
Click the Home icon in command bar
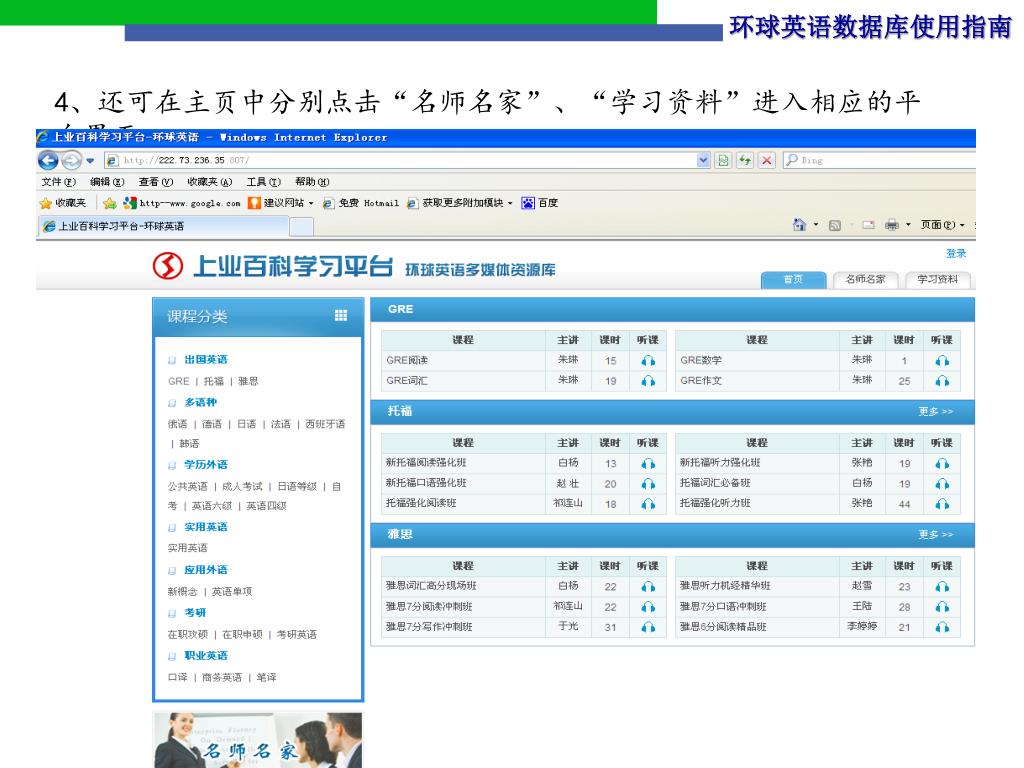coord(799,225)
